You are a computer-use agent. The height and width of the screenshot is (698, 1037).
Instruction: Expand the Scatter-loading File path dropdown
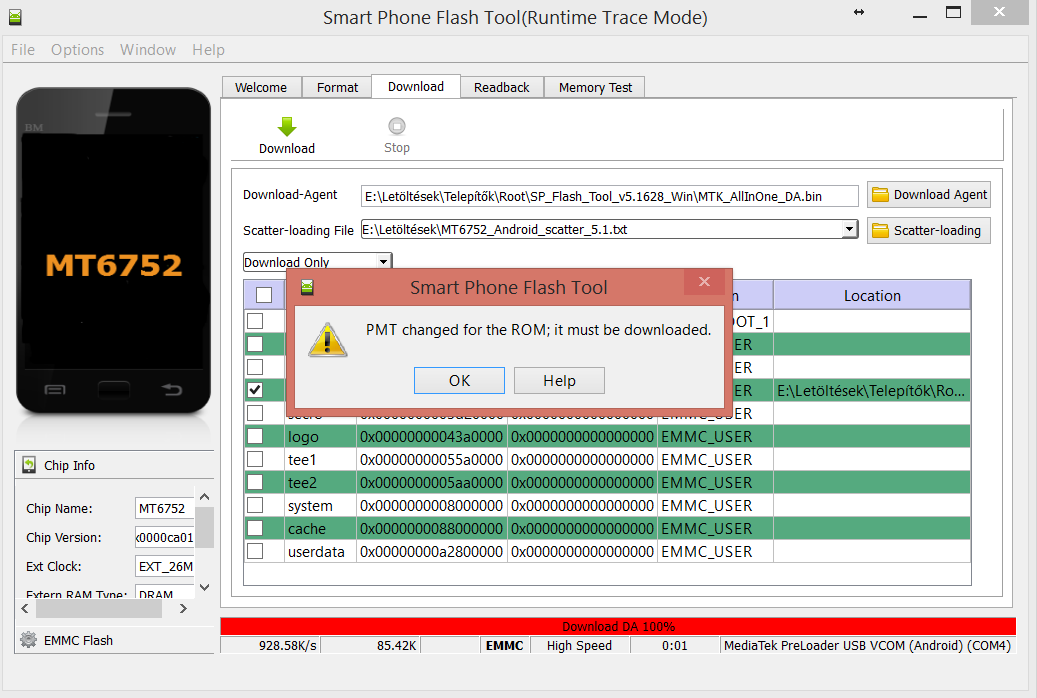(850, 230)
